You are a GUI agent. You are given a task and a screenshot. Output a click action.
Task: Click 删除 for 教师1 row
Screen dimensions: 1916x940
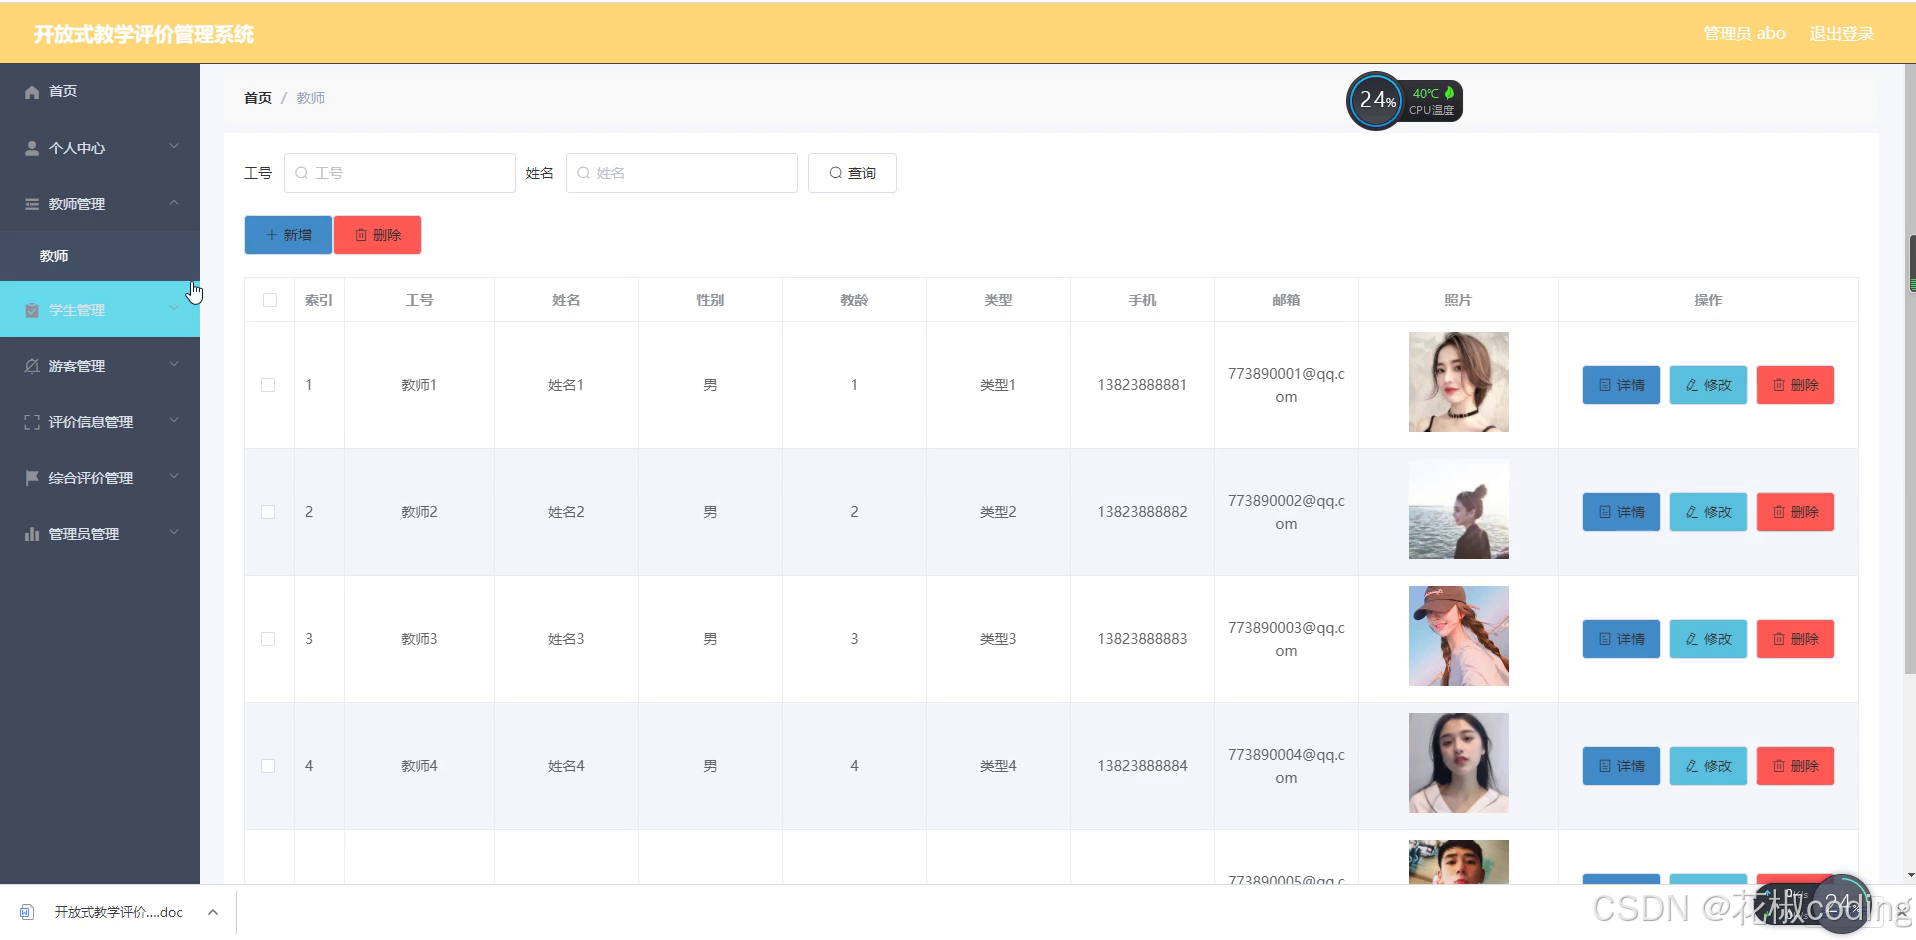(x=1795, y=385)
